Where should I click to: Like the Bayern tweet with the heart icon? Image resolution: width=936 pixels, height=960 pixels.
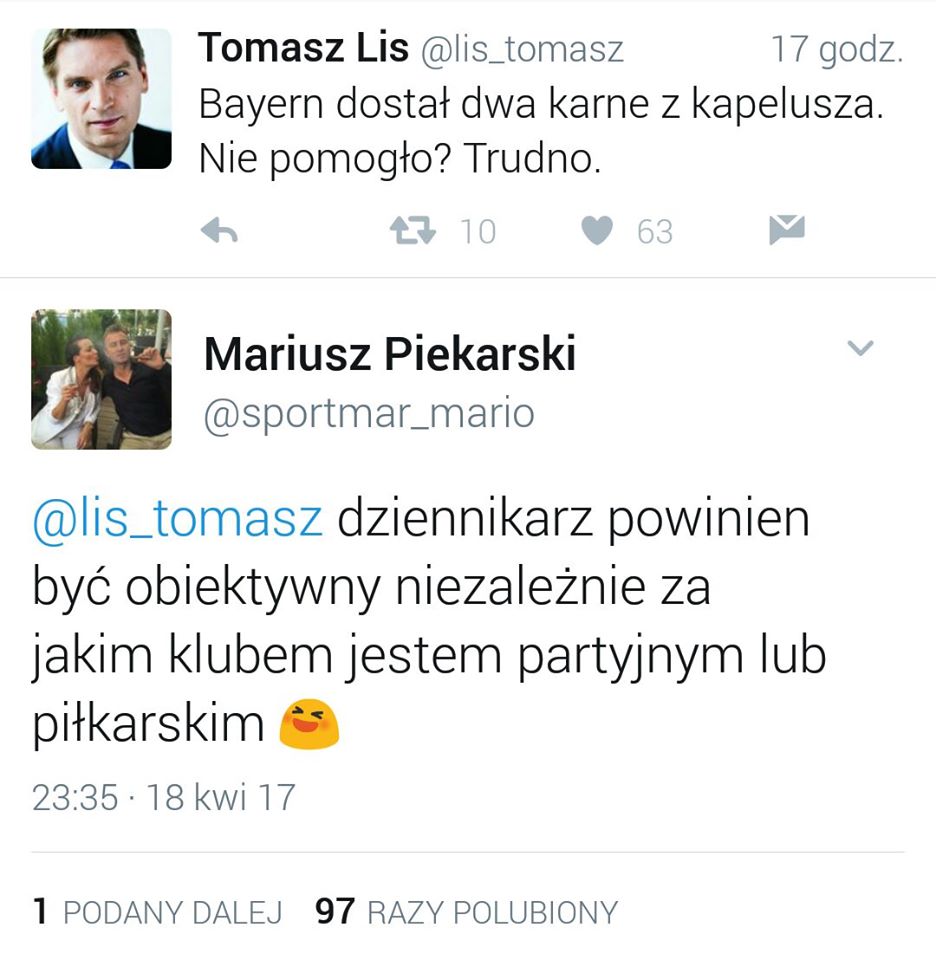(x=597, y=232)
